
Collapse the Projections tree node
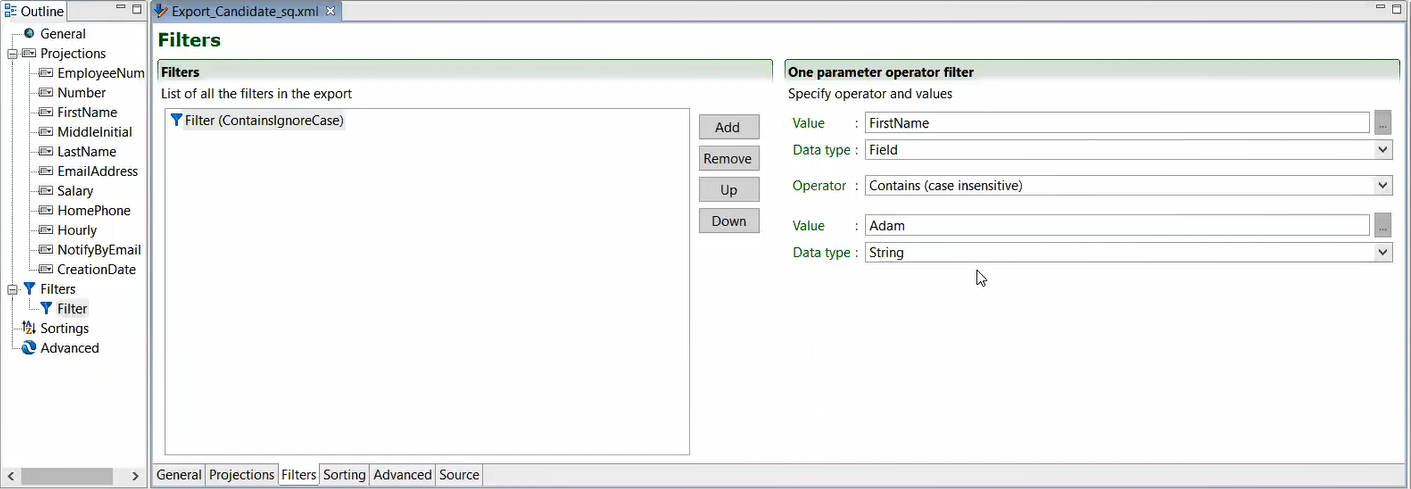[x=12, y=54]
